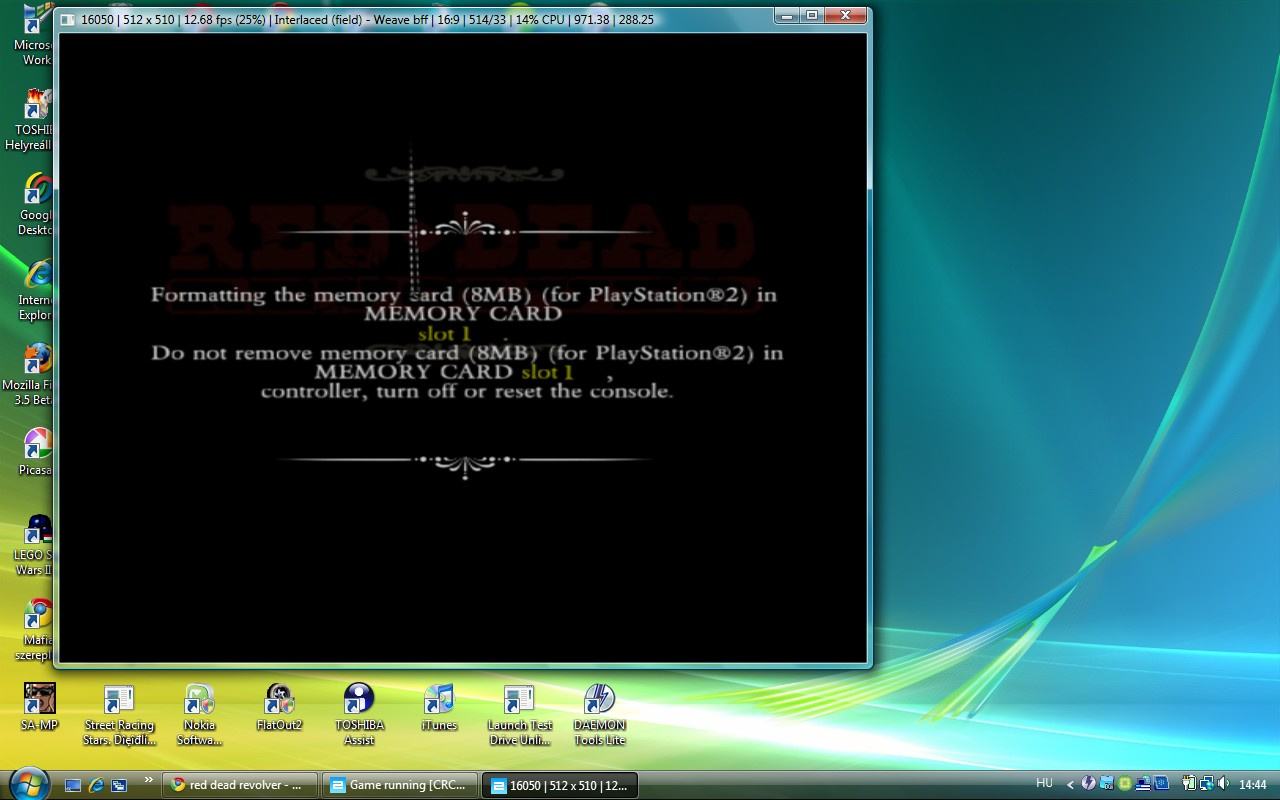Click the tray icon with monitor and globe
Viewport: 1280px width, 800px height.
tap(1143, 783)
